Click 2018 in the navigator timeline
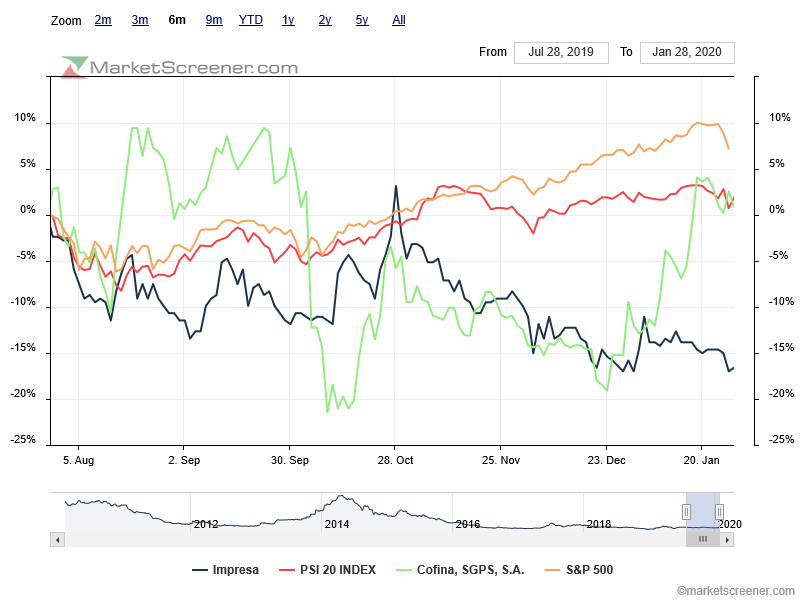The image size is (805, 600). click(x=599, y=524)
